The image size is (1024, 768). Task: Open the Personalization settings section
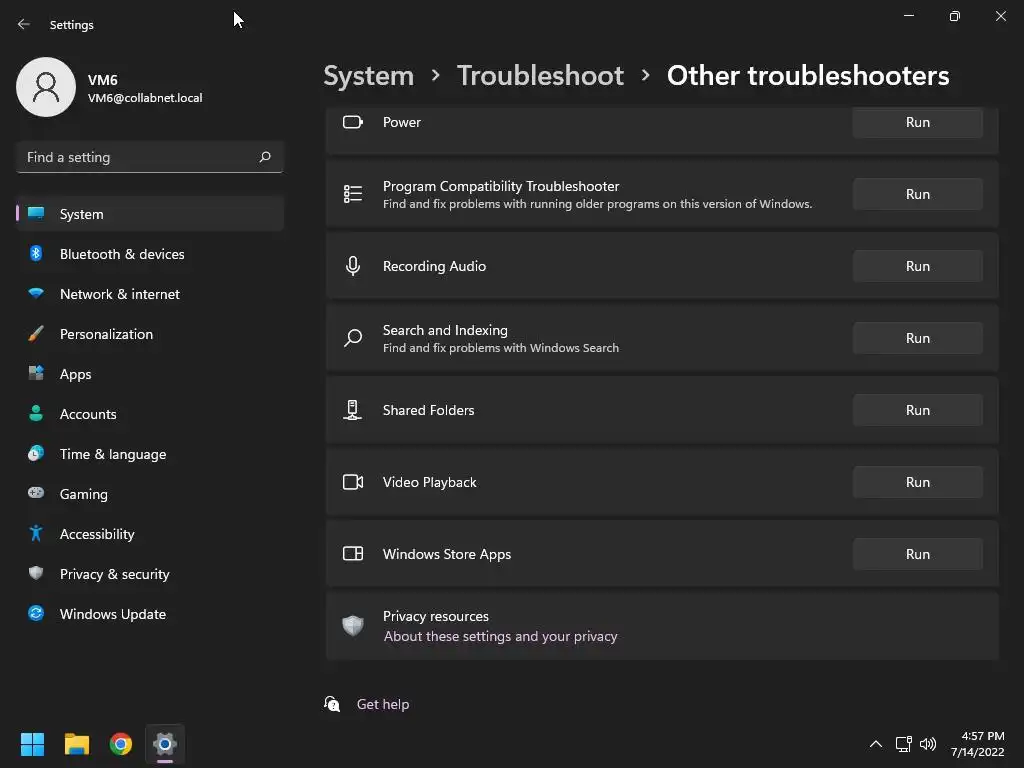point(106,334)
